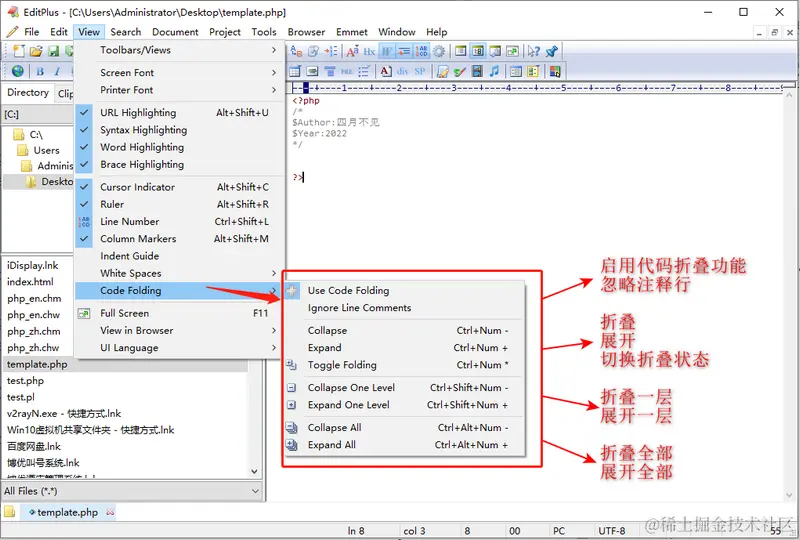Expand Printer Font submenu

pyautogui.click(x=179, y=90)
